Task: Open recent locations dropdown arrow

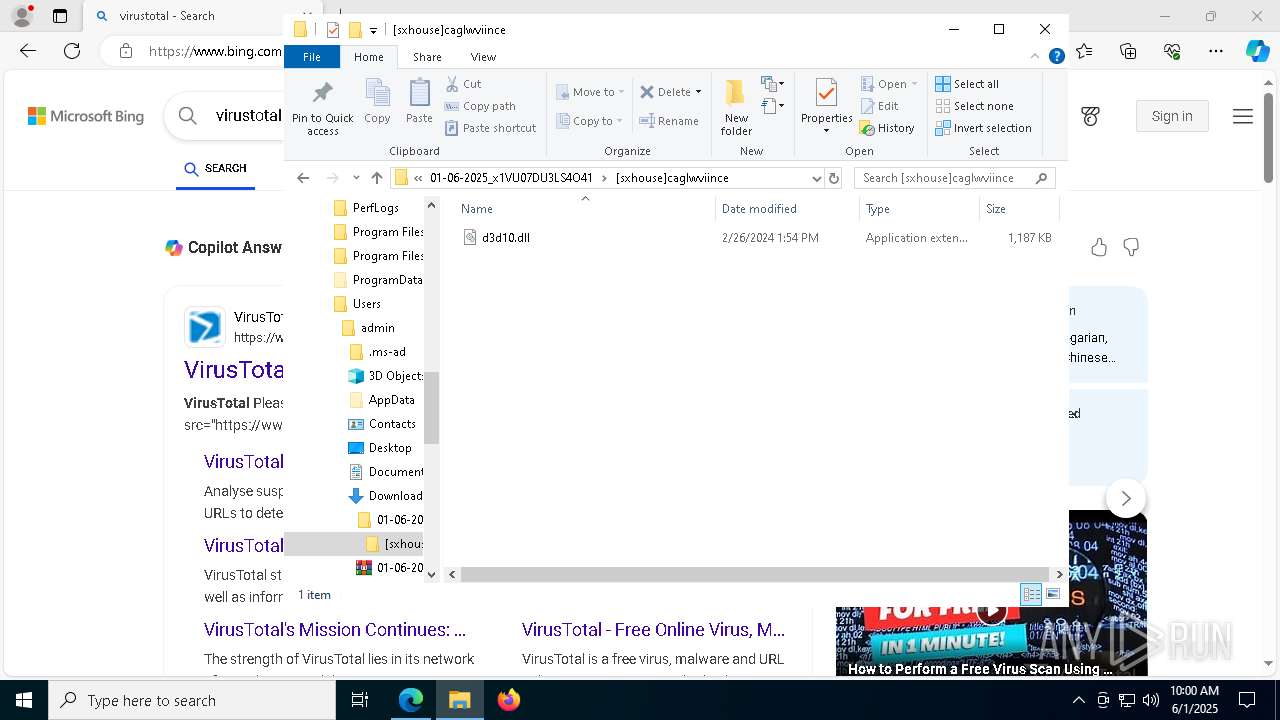Action: pos(356,178)
